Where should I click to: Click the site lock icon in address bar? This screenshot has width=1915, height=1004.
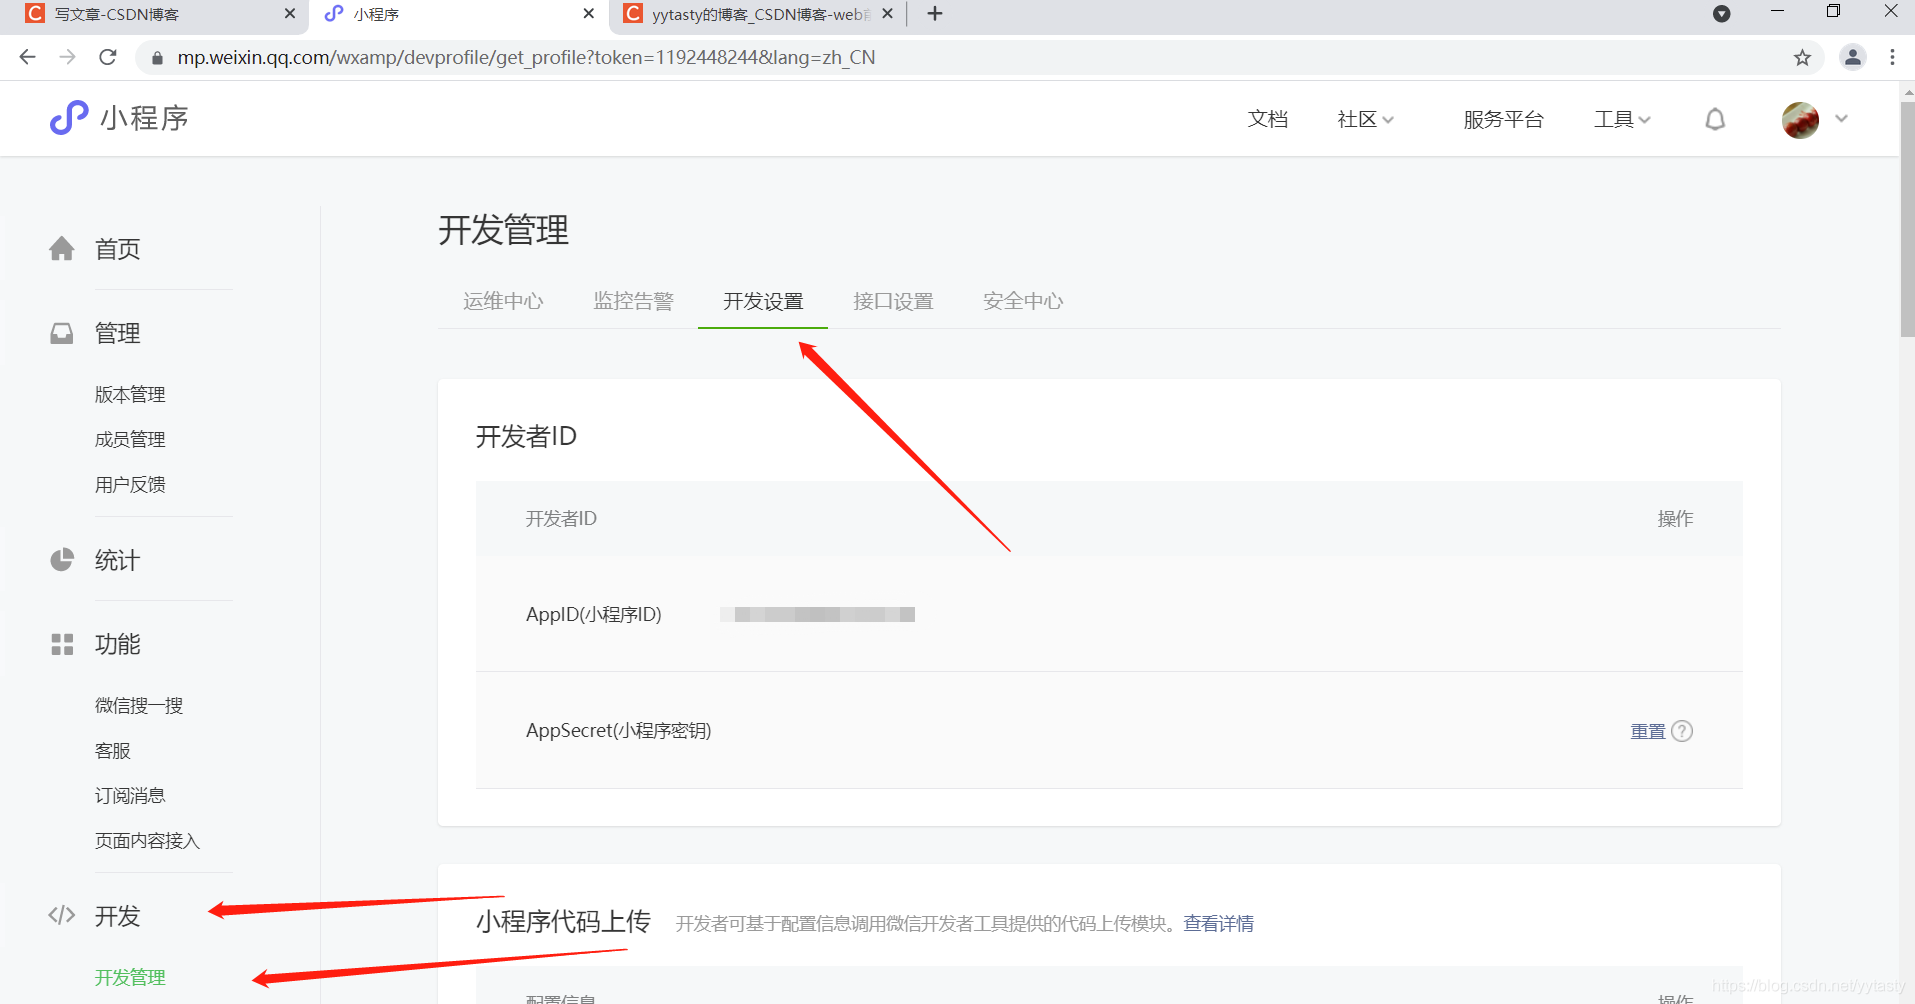pyautogui.click(x=157, y=58)
